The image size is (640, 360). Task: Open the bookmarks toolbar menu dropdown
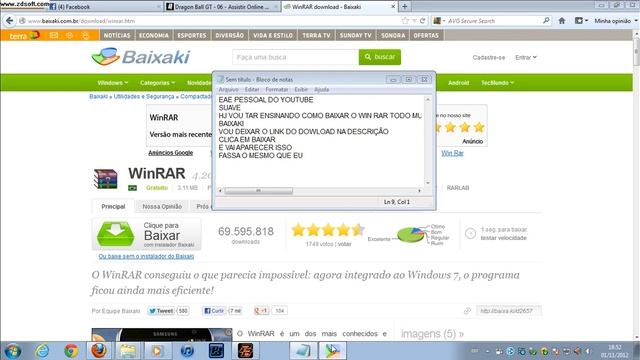(581, 20)
